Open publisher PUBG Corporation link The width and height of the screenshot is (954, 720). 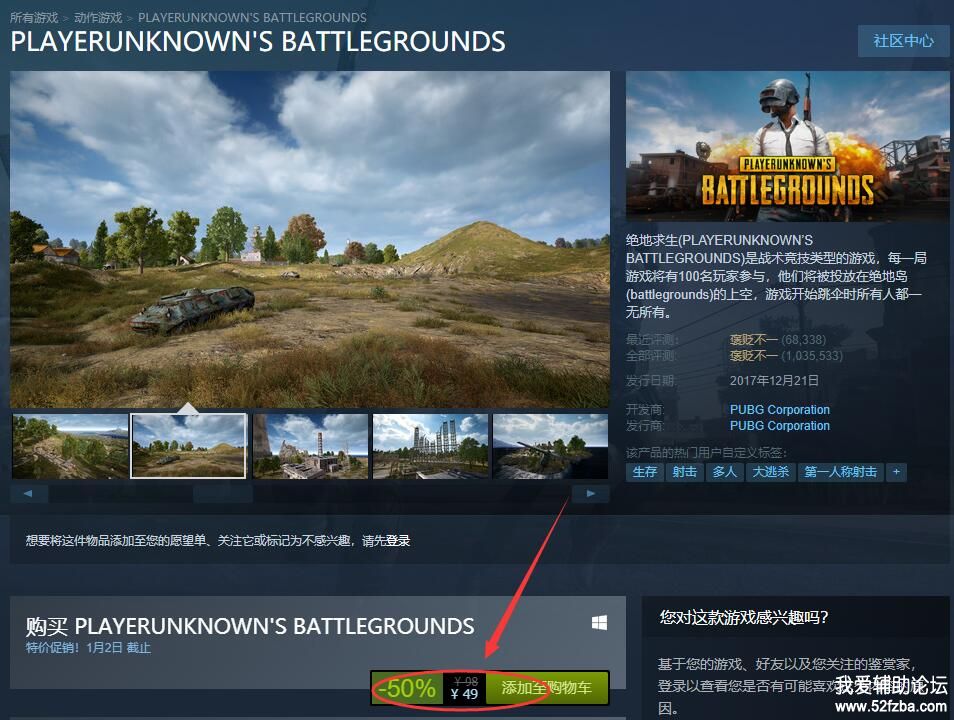[779, 425]
